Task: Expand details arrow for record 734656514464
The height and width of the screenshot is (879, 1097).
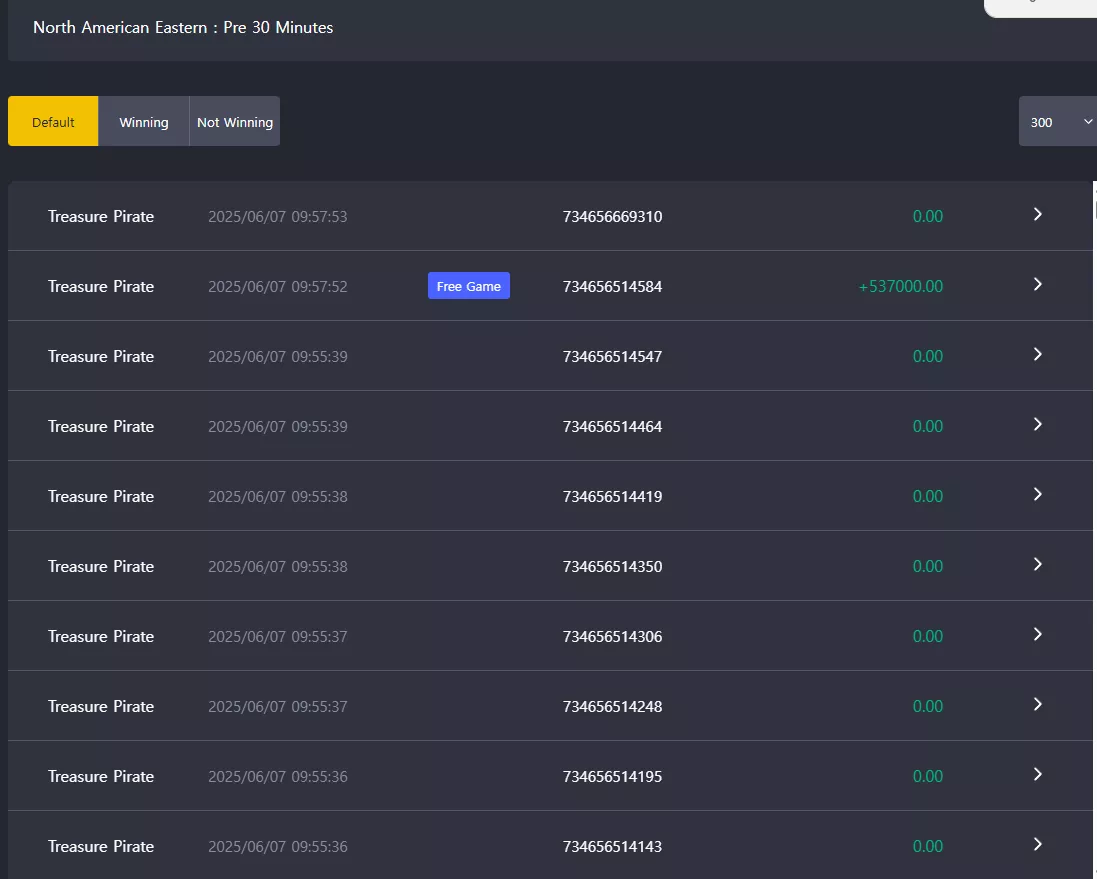Action: (x=1038, y=424)
